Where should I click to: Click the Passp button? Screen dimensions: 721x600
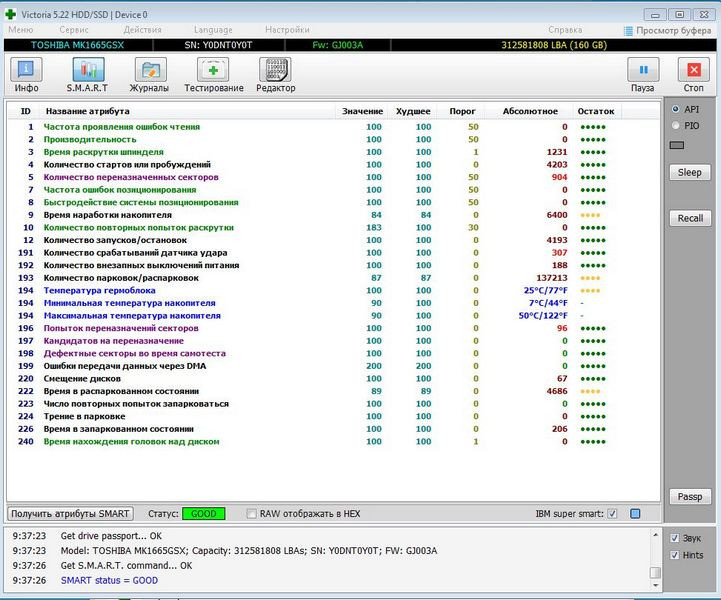tap(689, 497)
